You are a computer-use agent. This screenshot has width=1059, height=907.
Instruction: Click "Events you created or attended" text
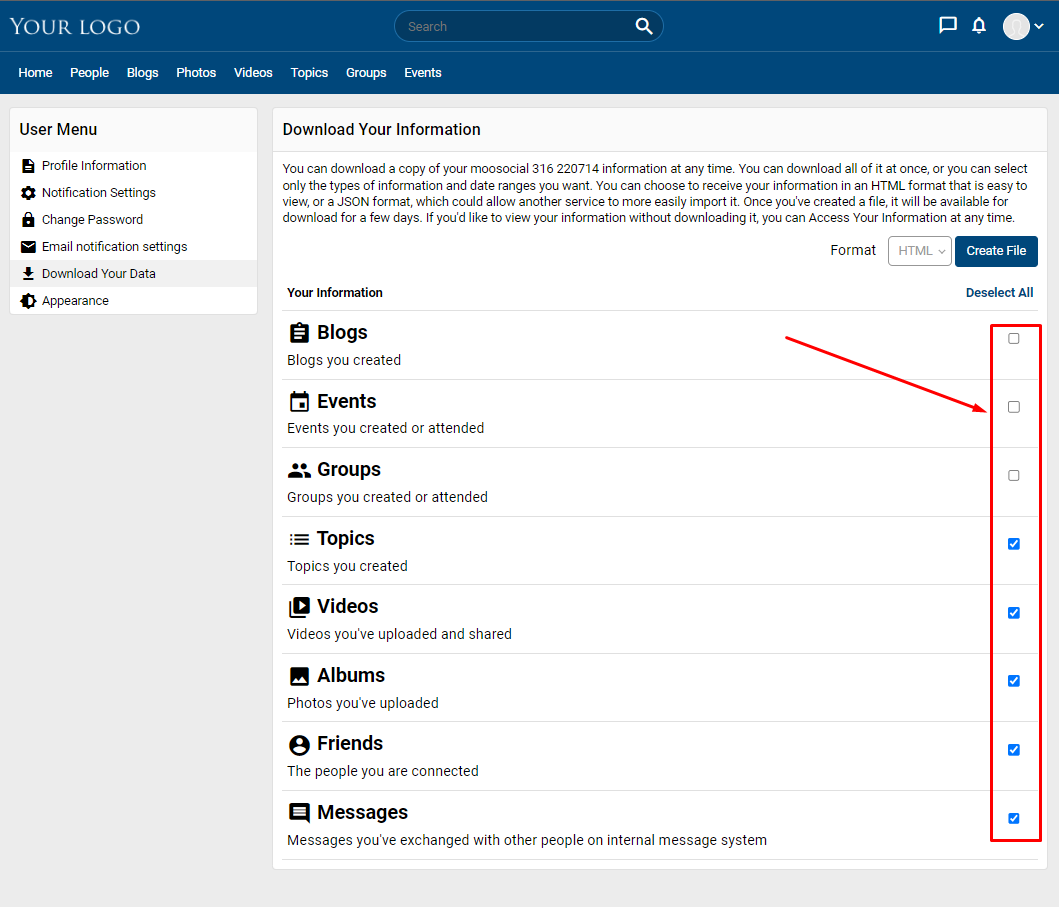(386, 428)
